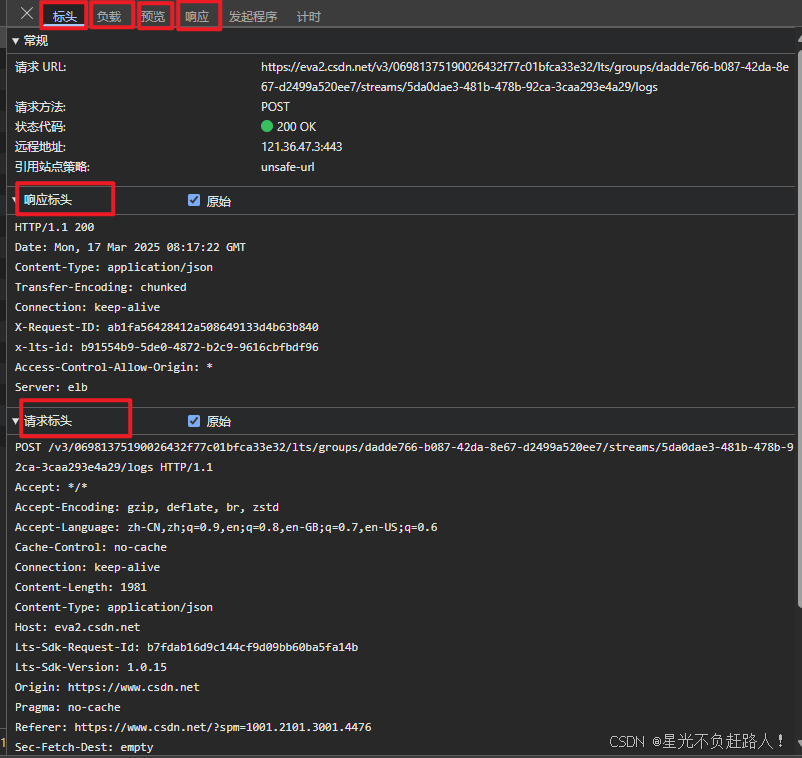Viewport: 802px width, 758px height.
Task: Open the 预览 tab
Action: (x=153, y=16)
